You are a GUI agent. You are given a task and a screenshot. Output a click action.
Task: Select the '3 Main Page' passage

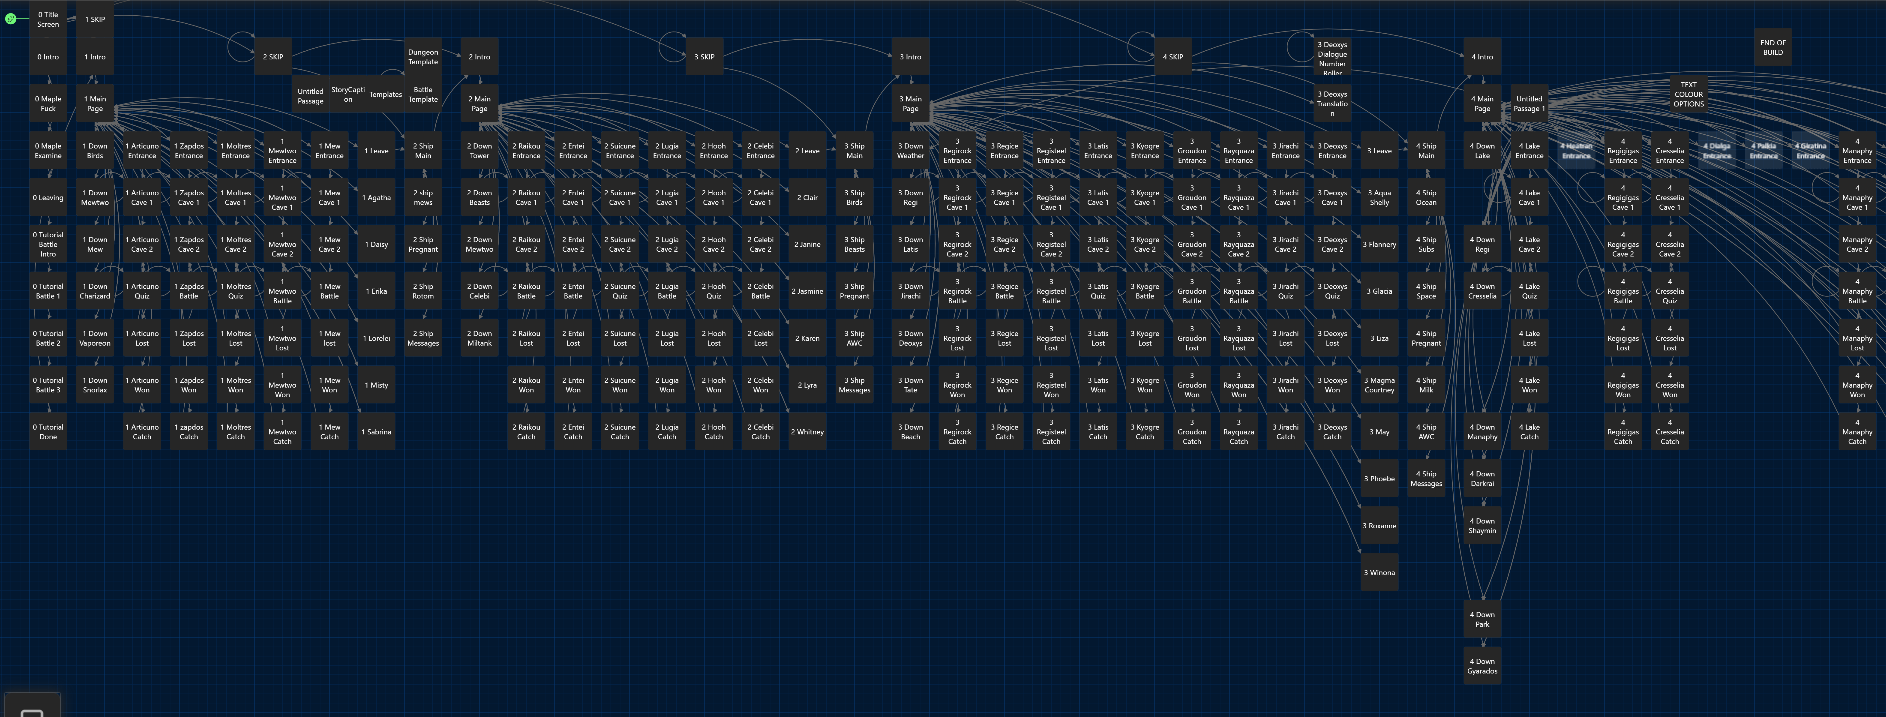coord(911,104)
